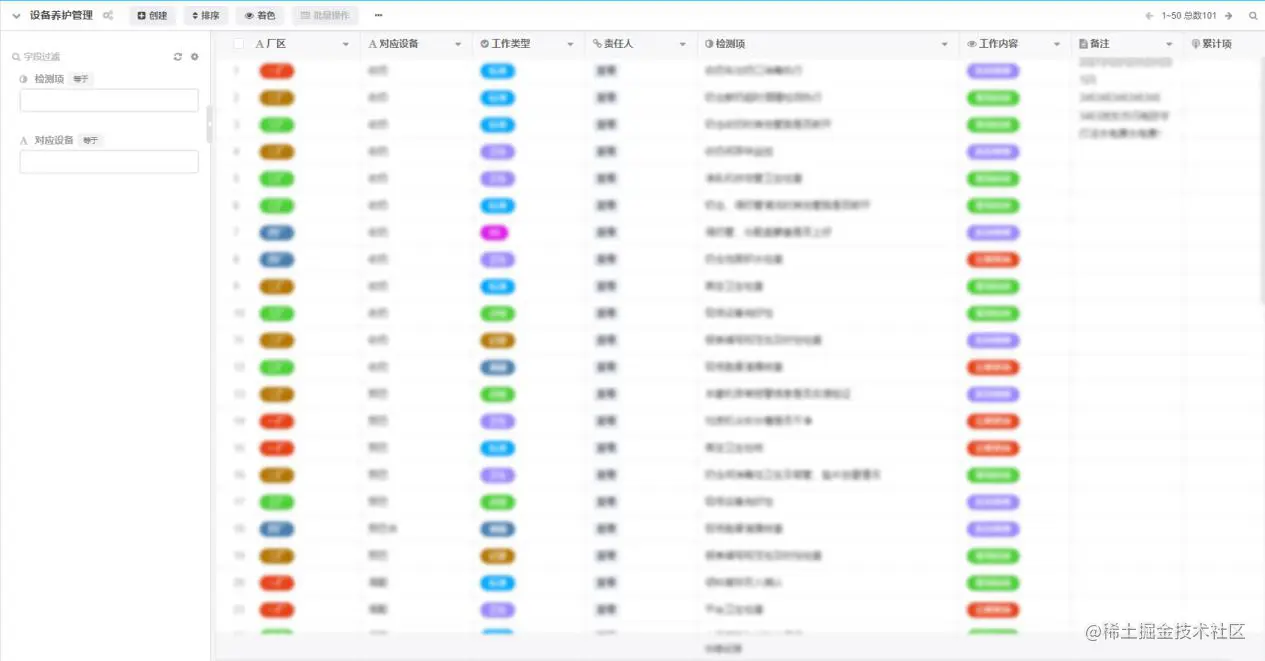Open the 责任人 column dropdown arrow
Screen dimensions: 1265x661
coord(683,45)
